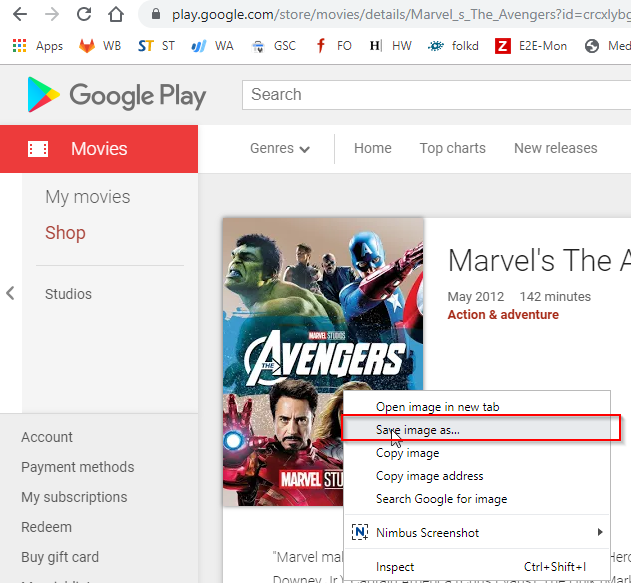Open My movies in sidebar
This screenshot has height=583, width=631.
88,197
